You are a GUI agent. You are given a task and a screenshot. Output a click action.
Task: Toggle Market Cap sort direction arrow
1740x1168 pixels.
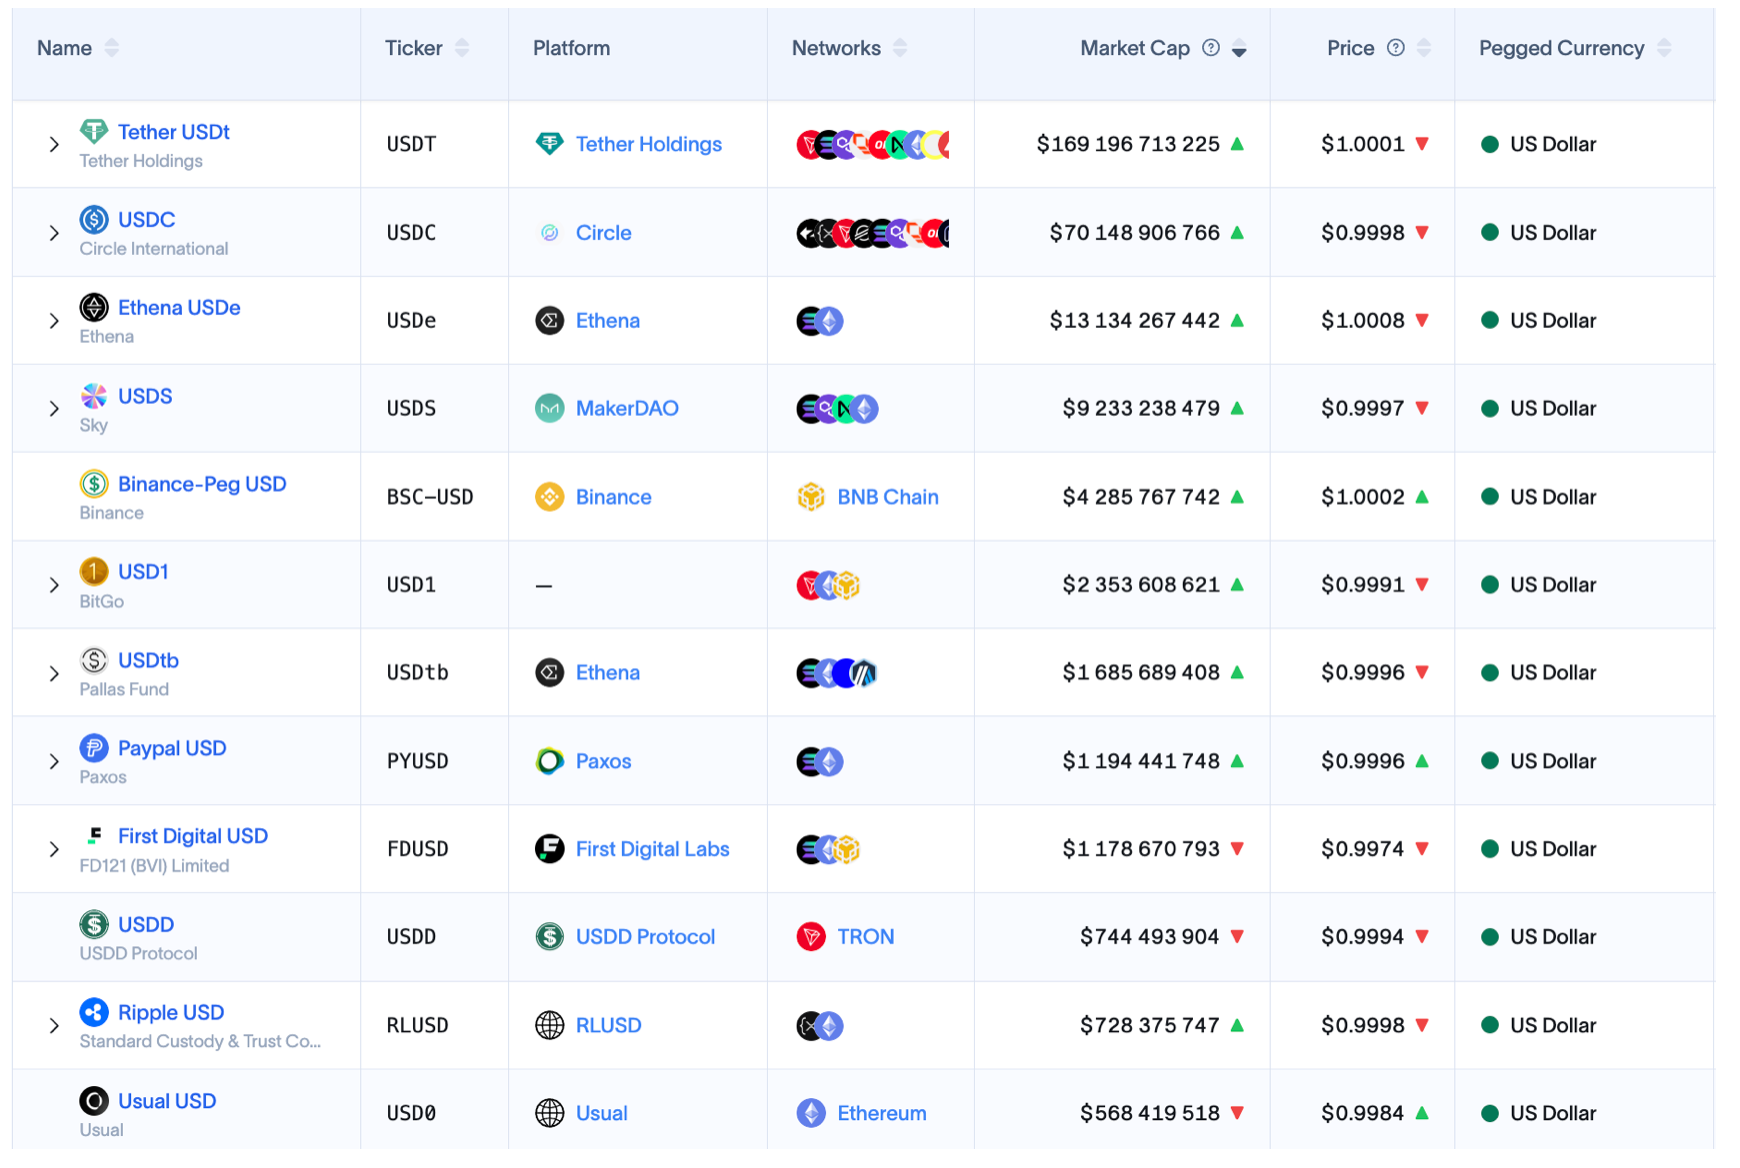(1239, 50)
